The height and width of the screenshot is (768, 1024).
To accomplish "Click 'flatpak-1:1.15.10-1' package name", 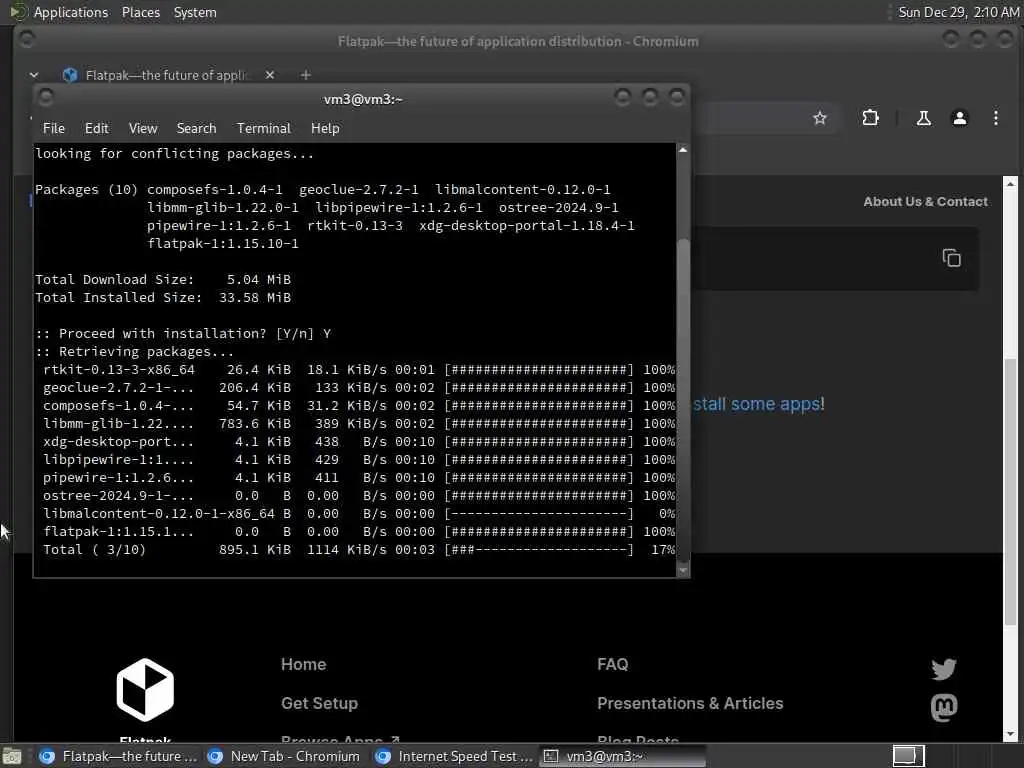I will pyautogui.click(x=223, y=244).
